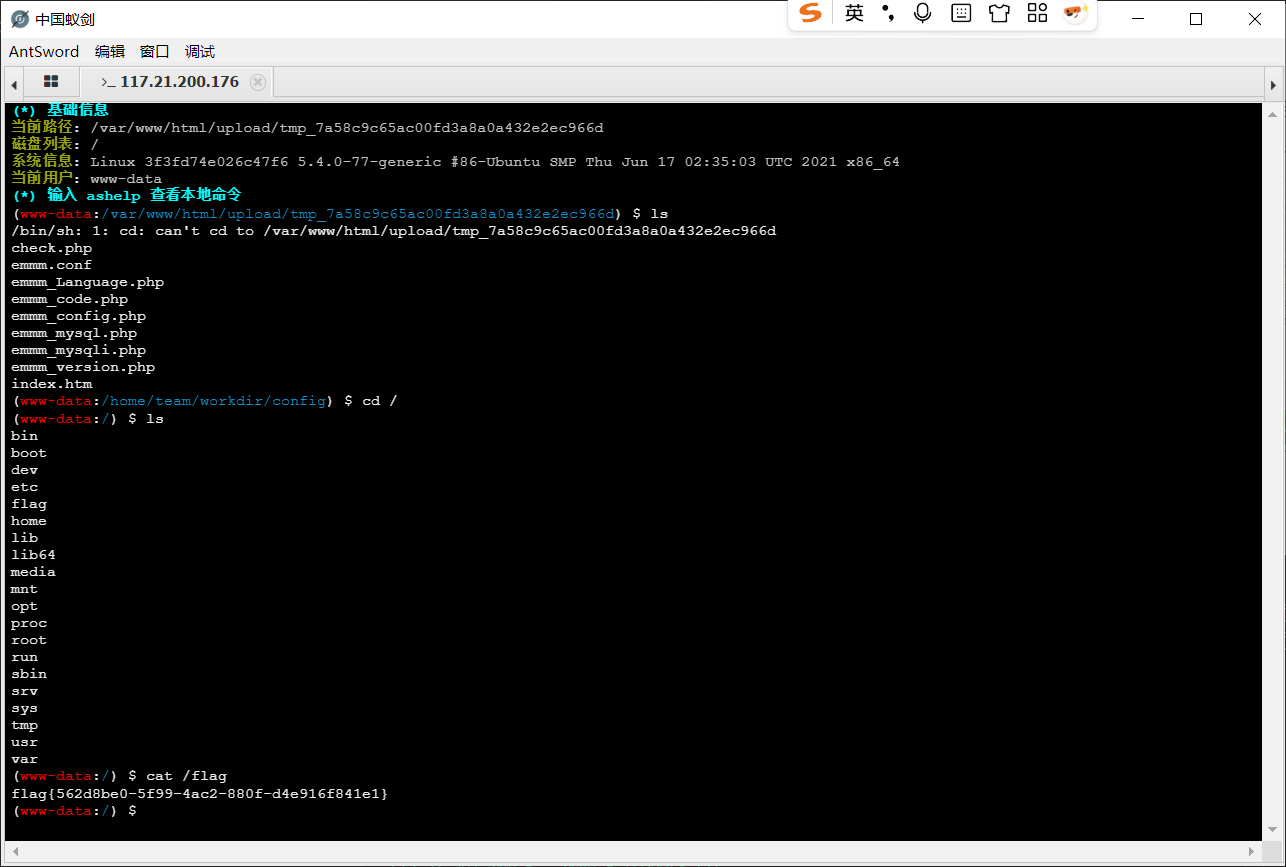Screen dimensions: 1286x867
Task: Click the IME mascot avatar icon
Action: pos(1074,13)
